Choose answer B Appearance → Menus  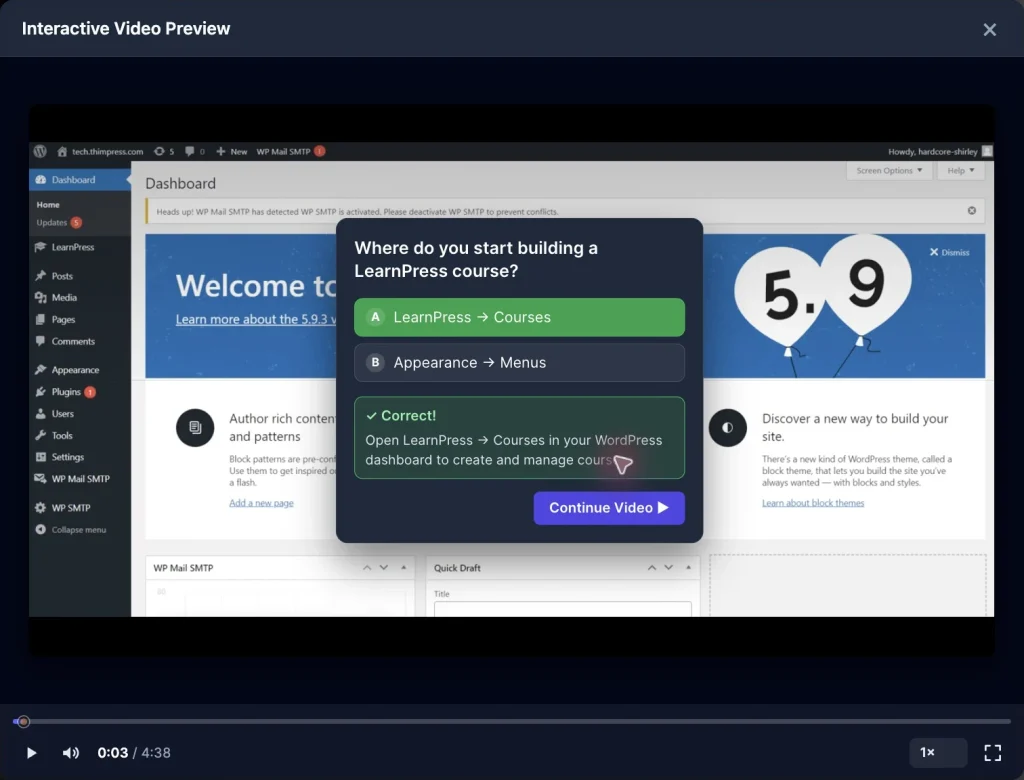click(519, 363)
